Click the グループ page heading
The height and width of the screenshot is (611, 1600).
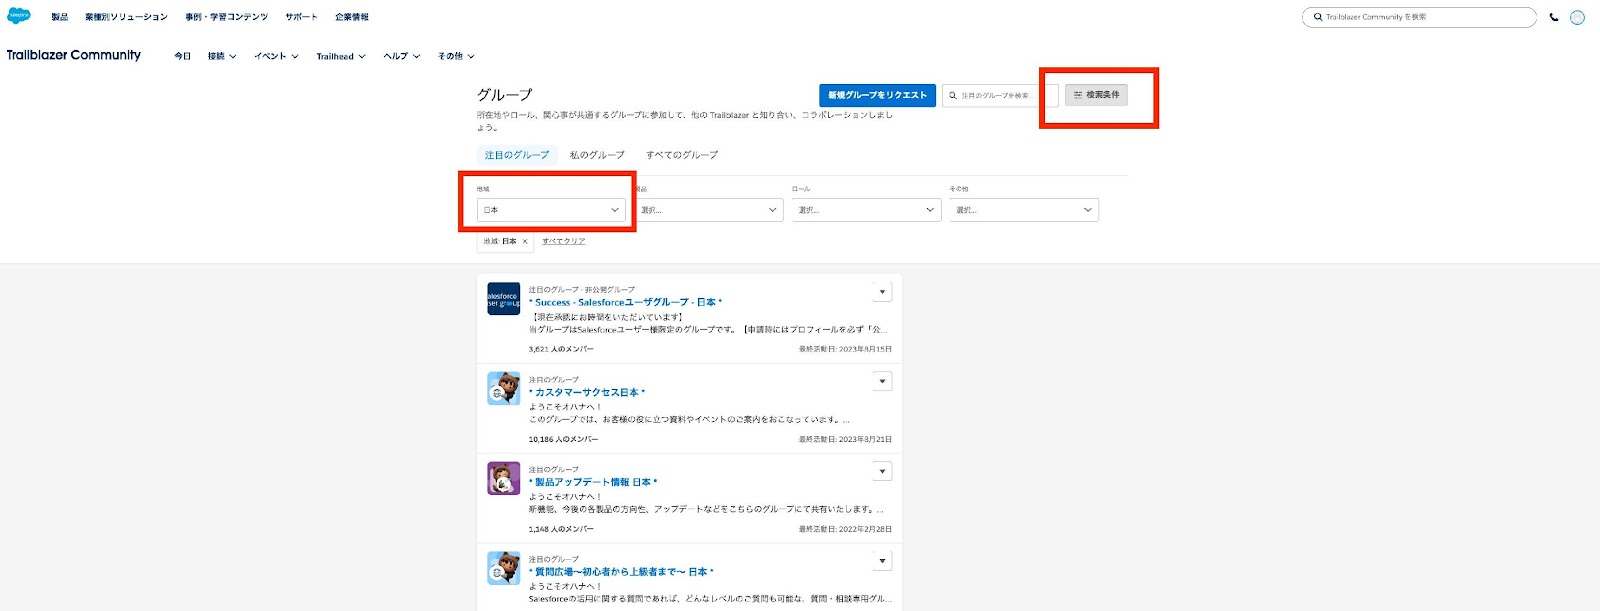[505, 95]
